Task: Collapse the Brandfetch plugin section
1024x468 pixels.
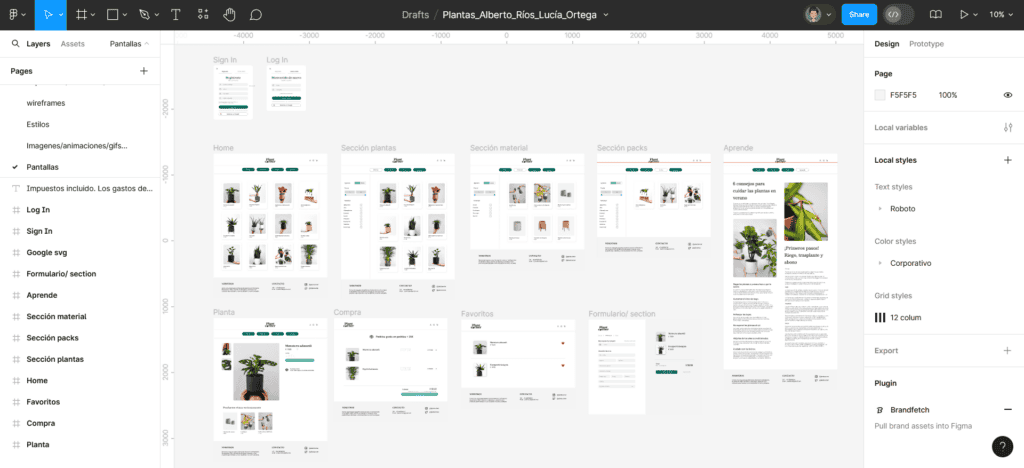Action: coord(1008,409)
